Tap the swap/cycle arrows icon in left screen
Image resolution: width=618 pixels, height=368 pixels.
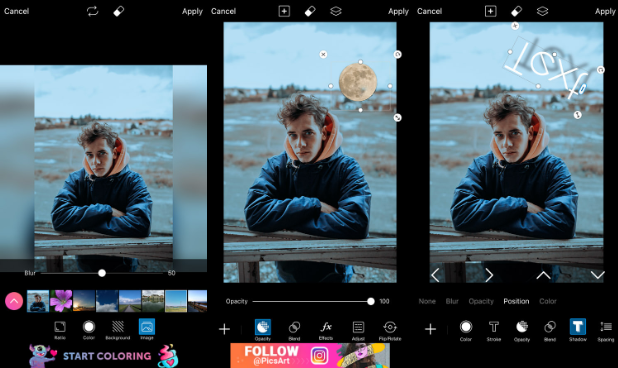pyautogui.click(x=92, y=11)
